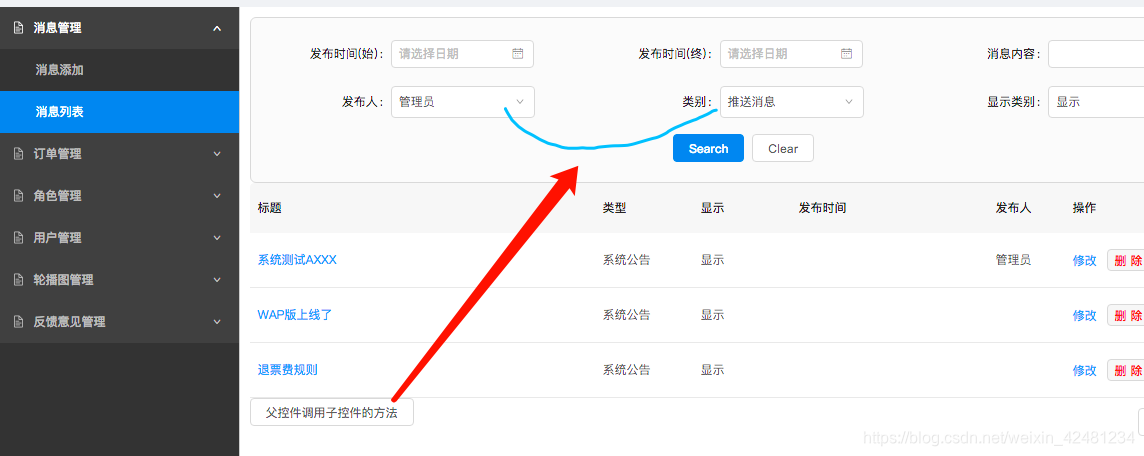Click the 用户管理 document icon

(x=19, y=238)
